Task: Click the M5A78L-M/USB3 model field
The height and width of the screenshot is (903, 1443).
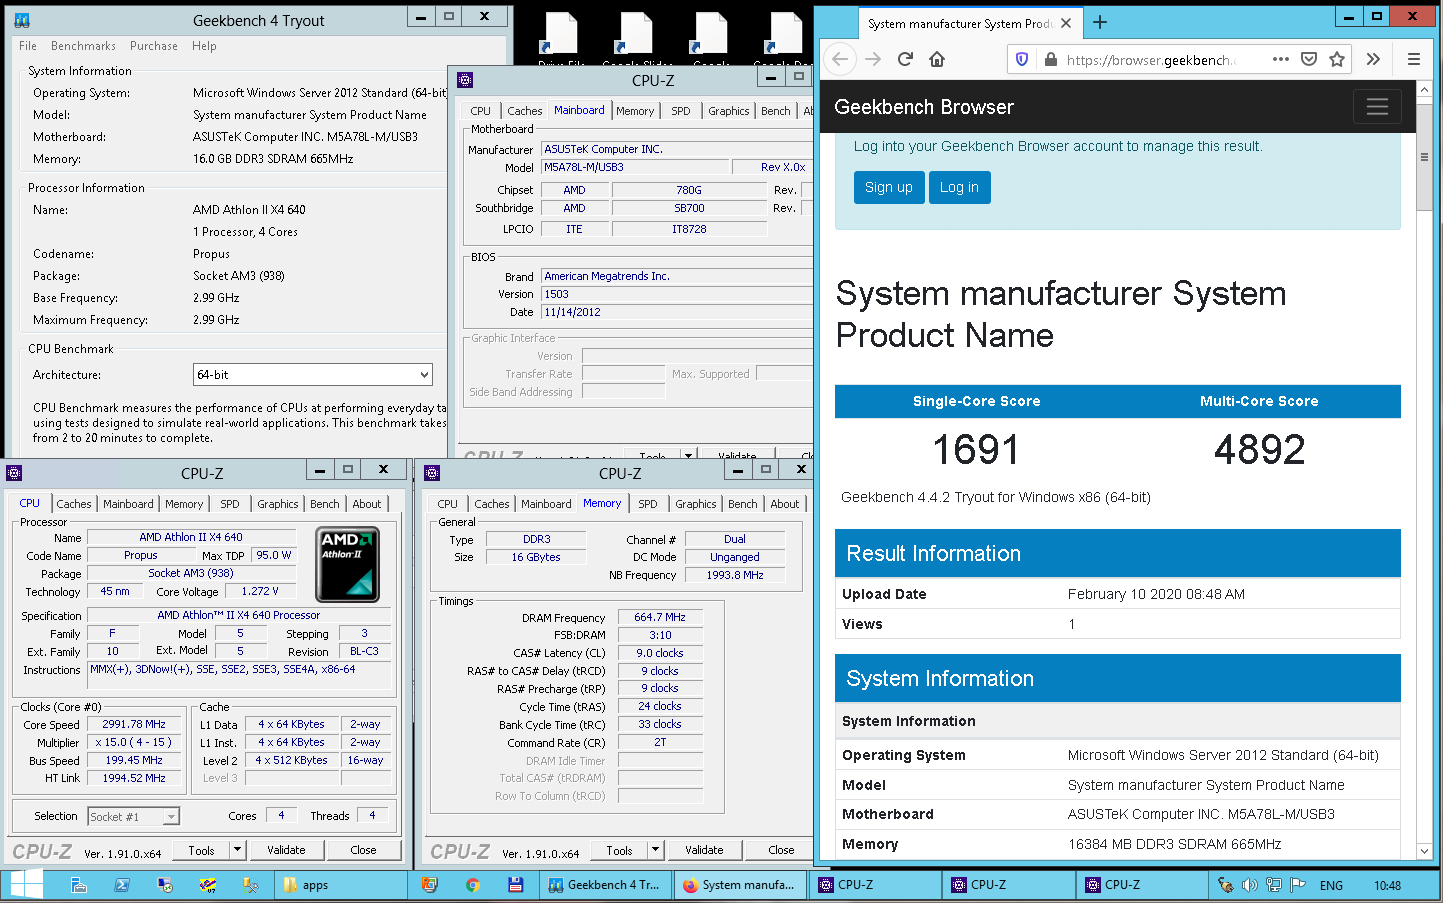Action: click(634, 168)
